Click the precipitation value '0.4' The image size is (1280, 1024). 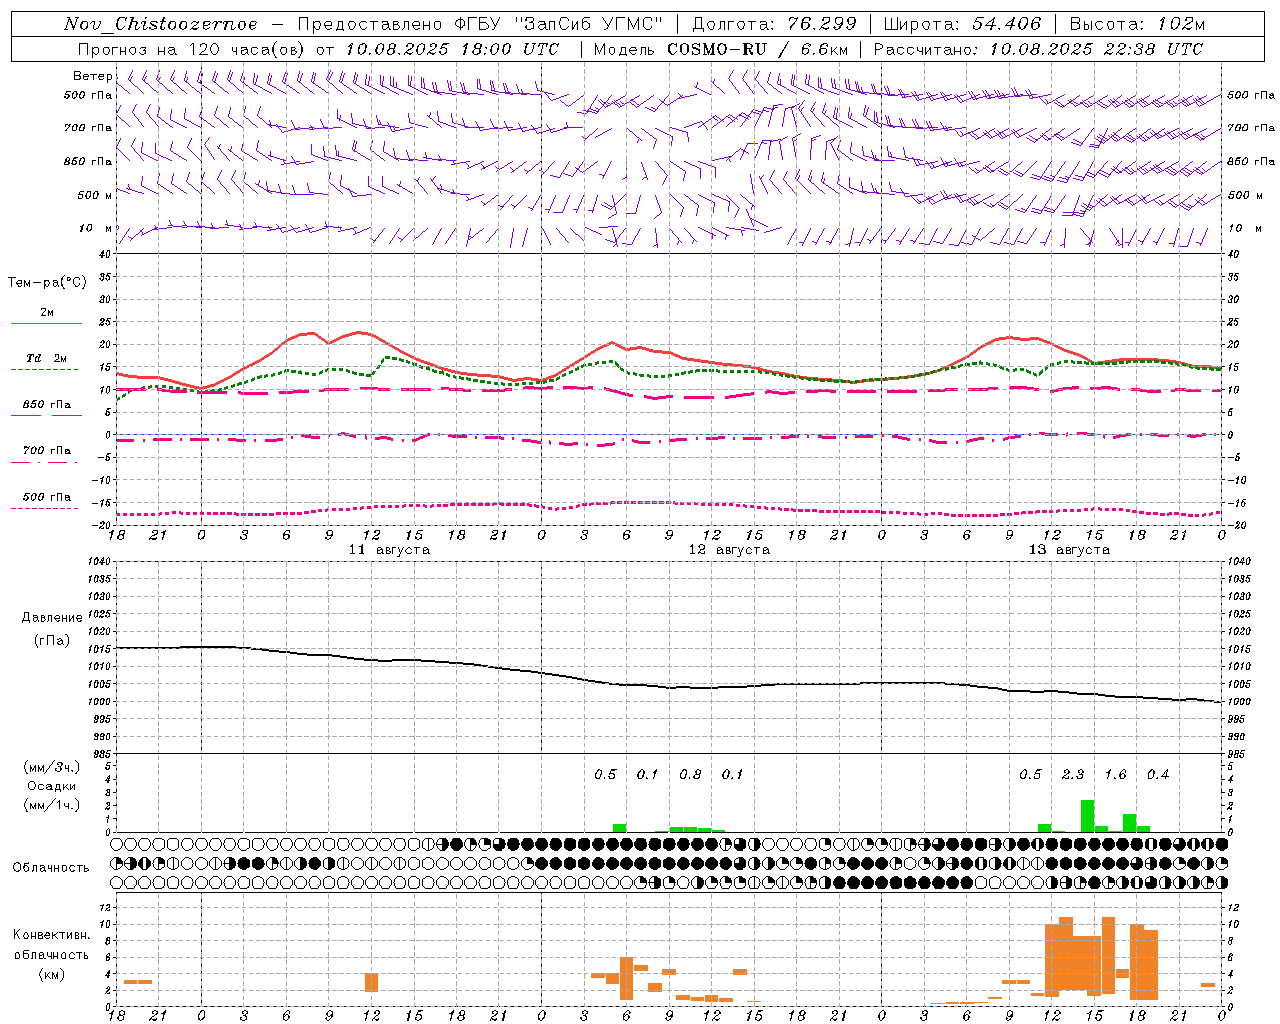click(x=1158, y=775)
